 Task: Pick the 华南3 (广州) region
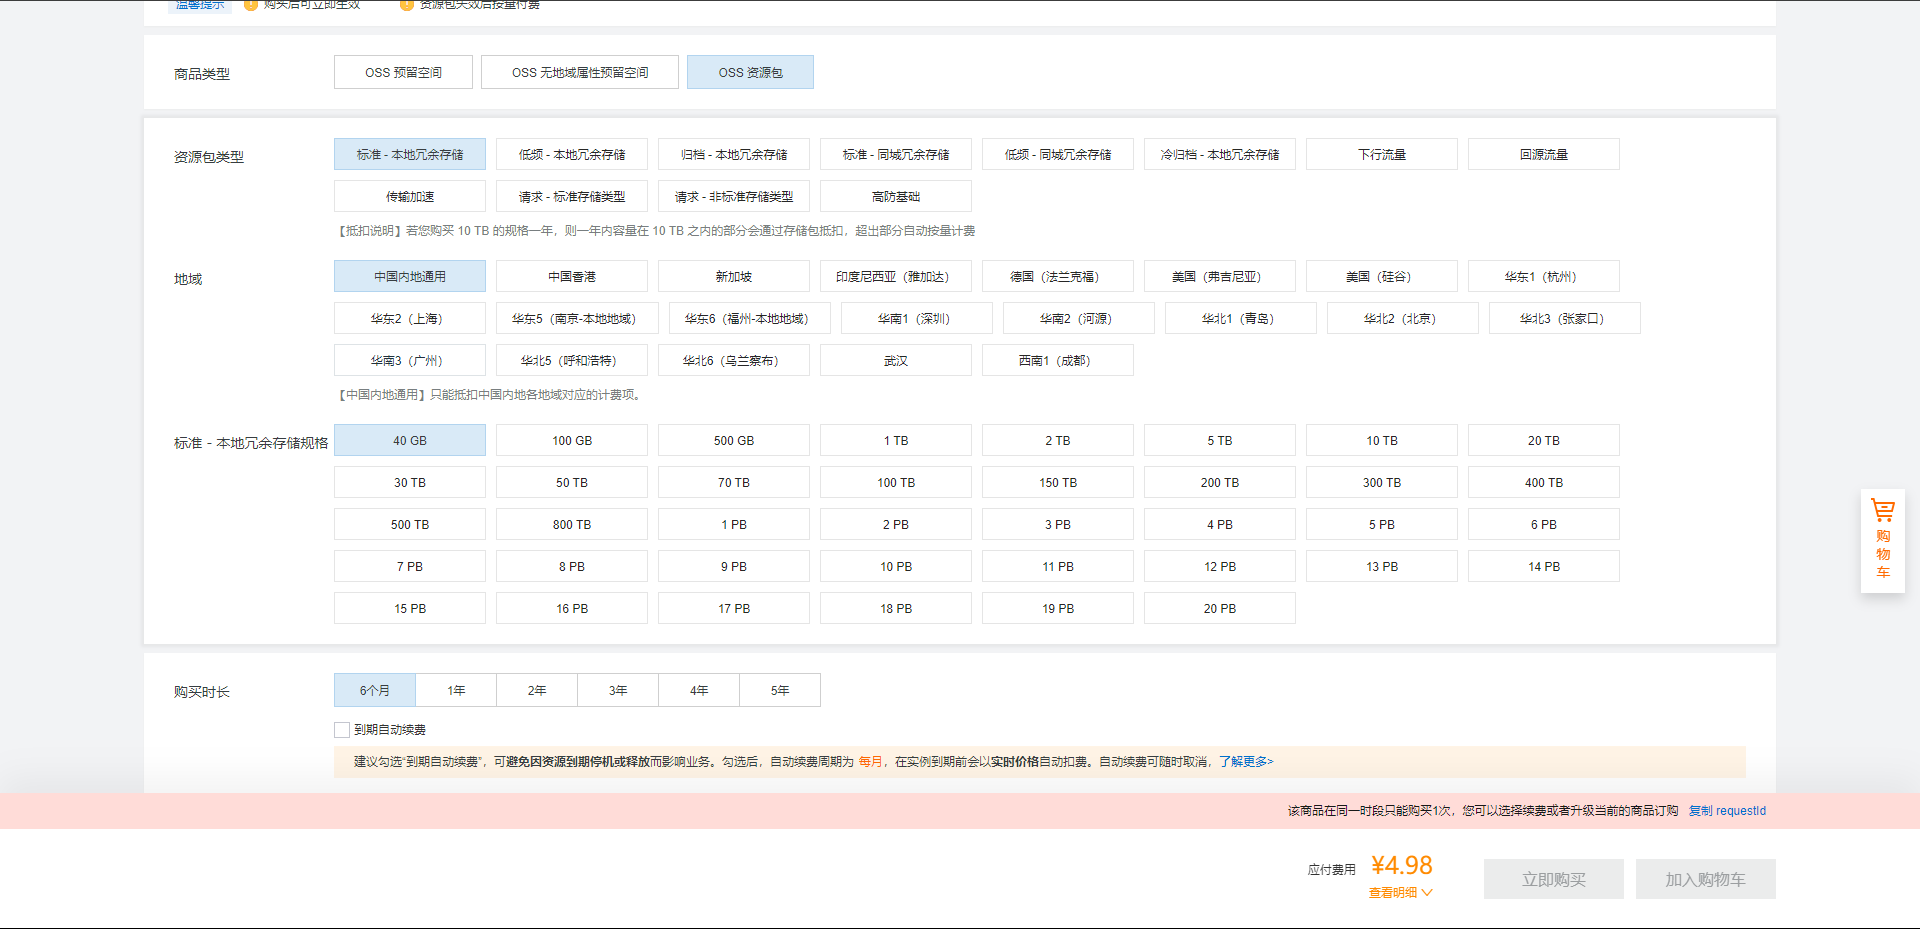pos(410,360)
